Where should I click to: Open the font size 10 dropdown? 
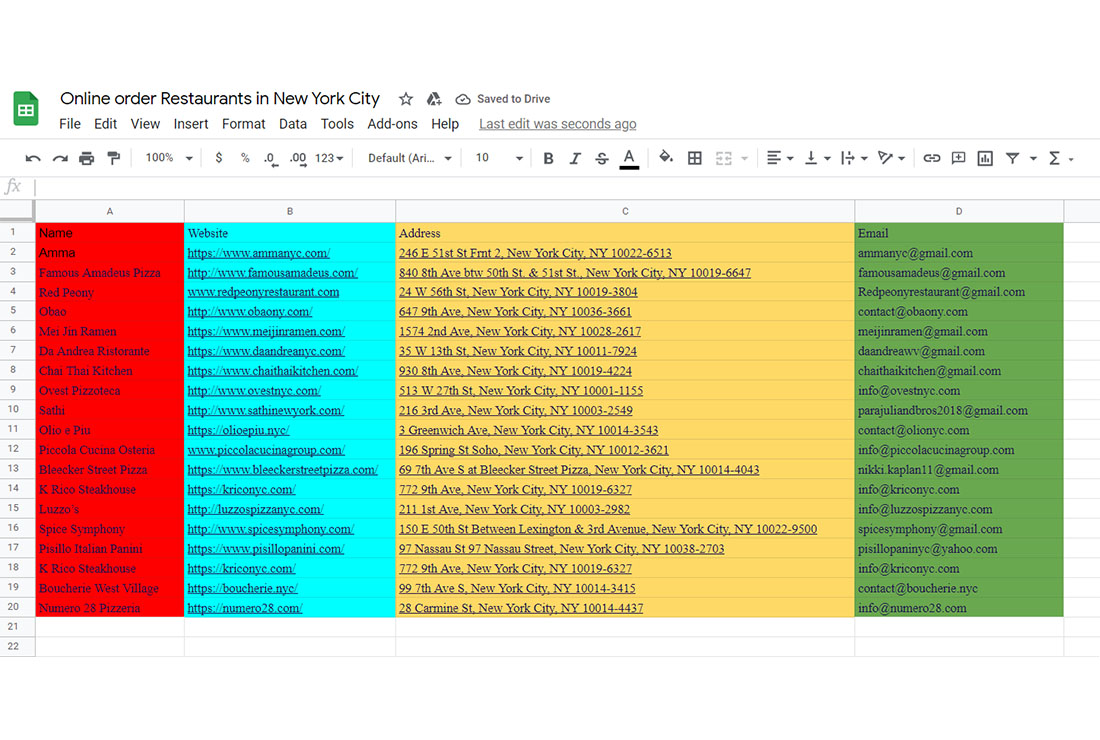499,159
